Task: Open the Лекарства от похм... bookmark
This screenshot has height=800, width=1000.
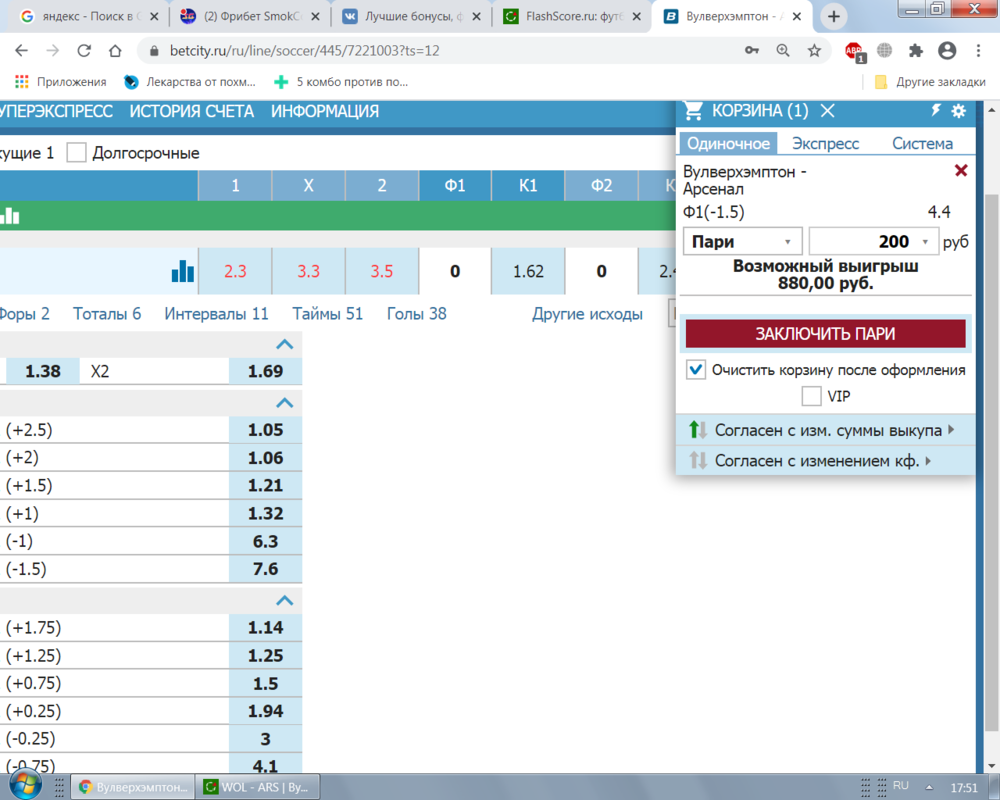Action: [x=189, y=82]
